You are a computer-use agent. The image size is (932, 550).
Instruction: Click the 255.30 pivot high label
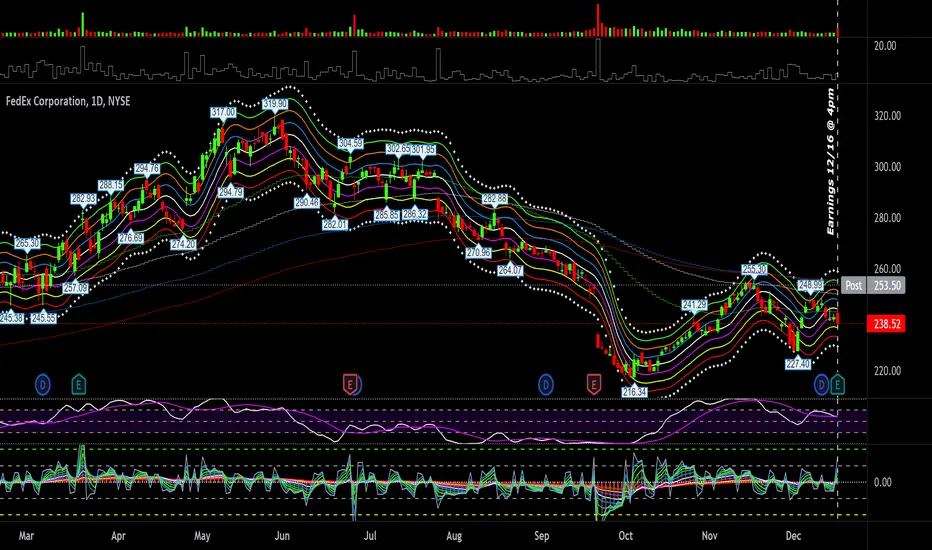(754, 269)
